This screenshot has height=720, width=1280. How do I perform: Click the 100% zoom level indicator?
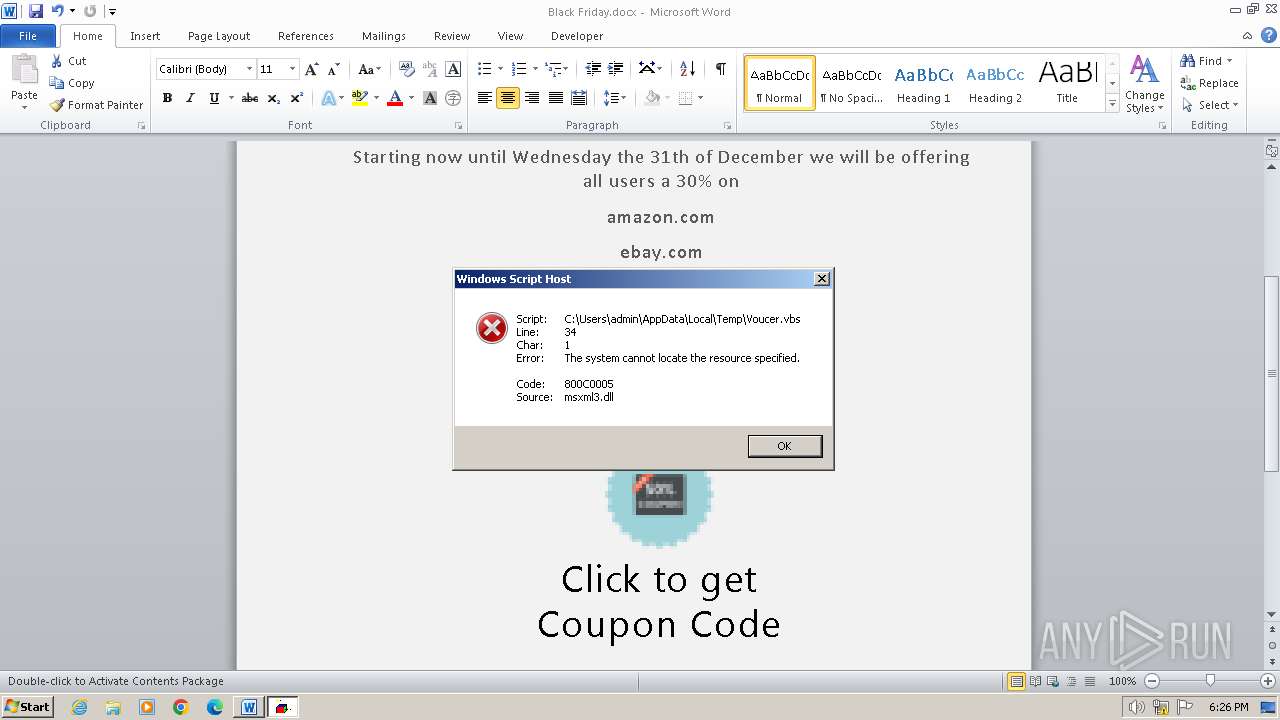(x=1122, y=681)
